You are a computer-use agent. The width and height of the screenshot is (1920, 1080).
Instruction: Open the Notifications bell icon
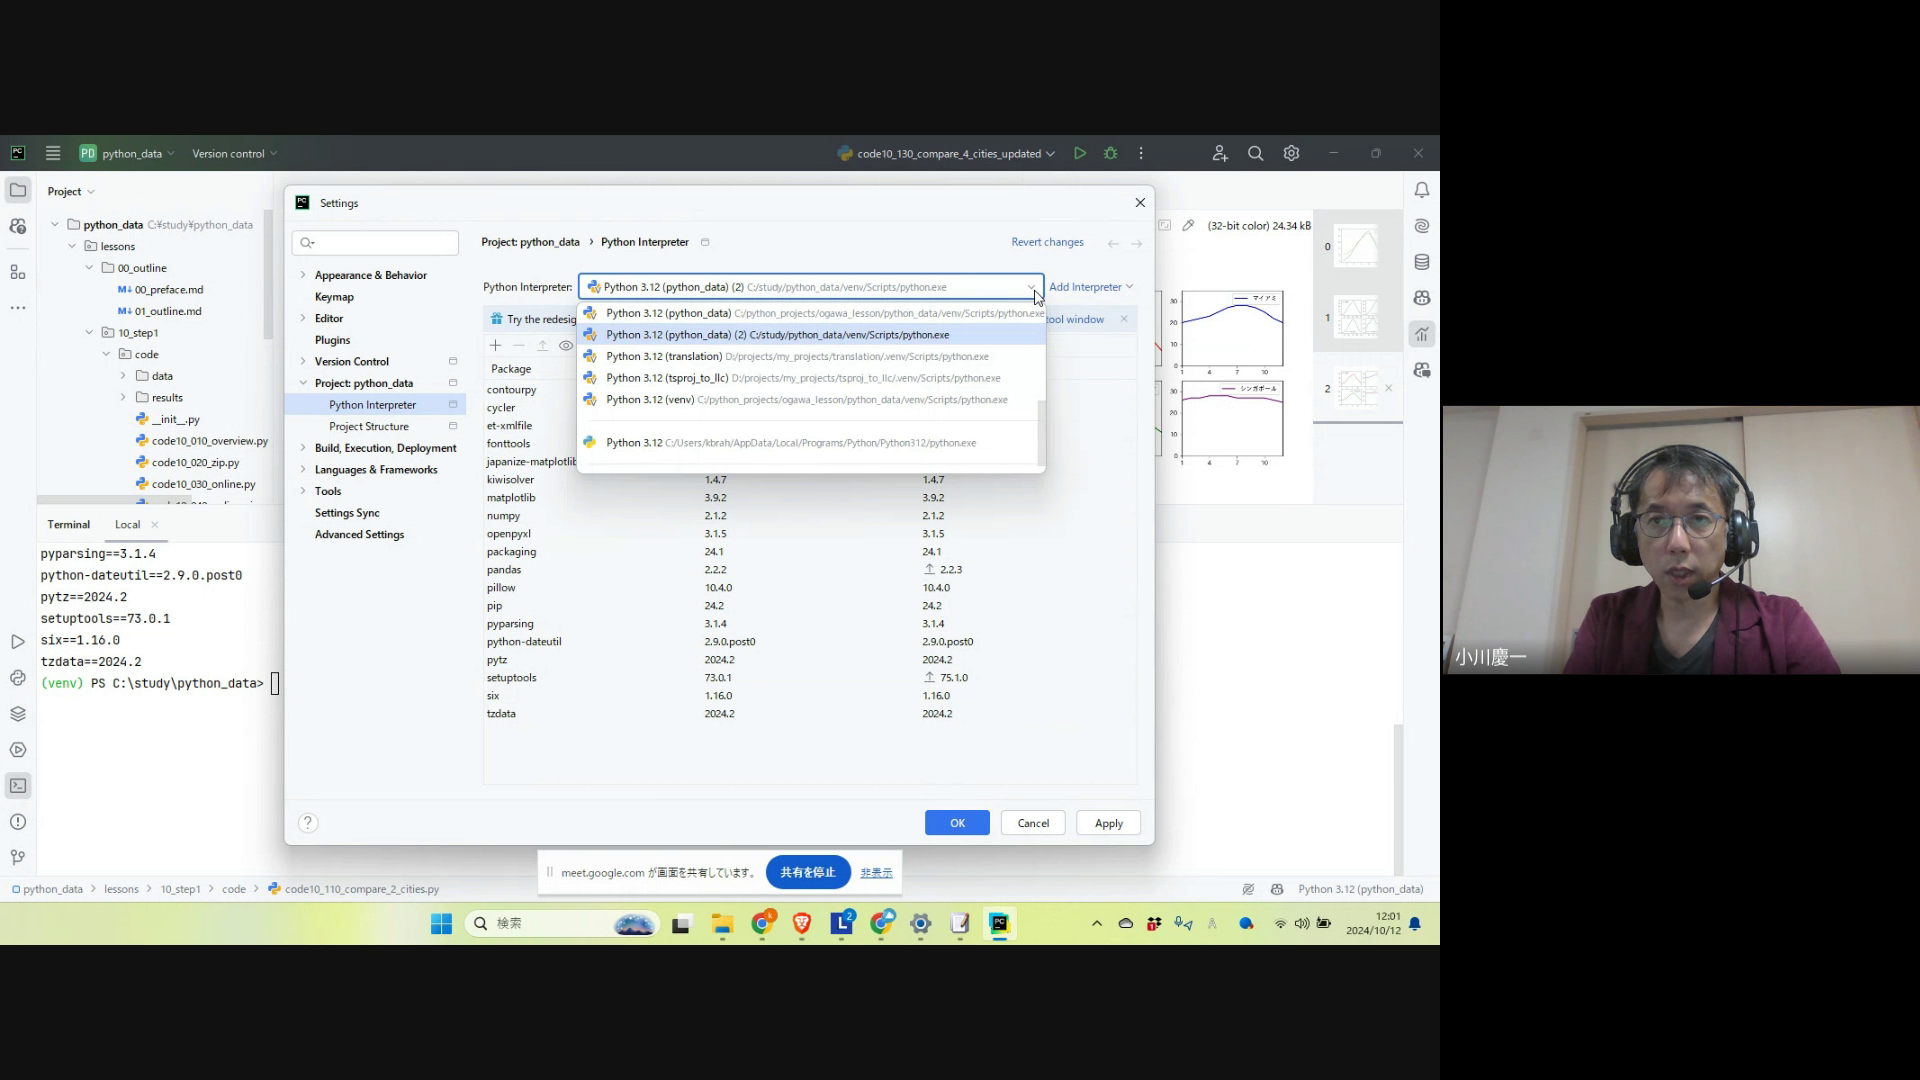1421,190
